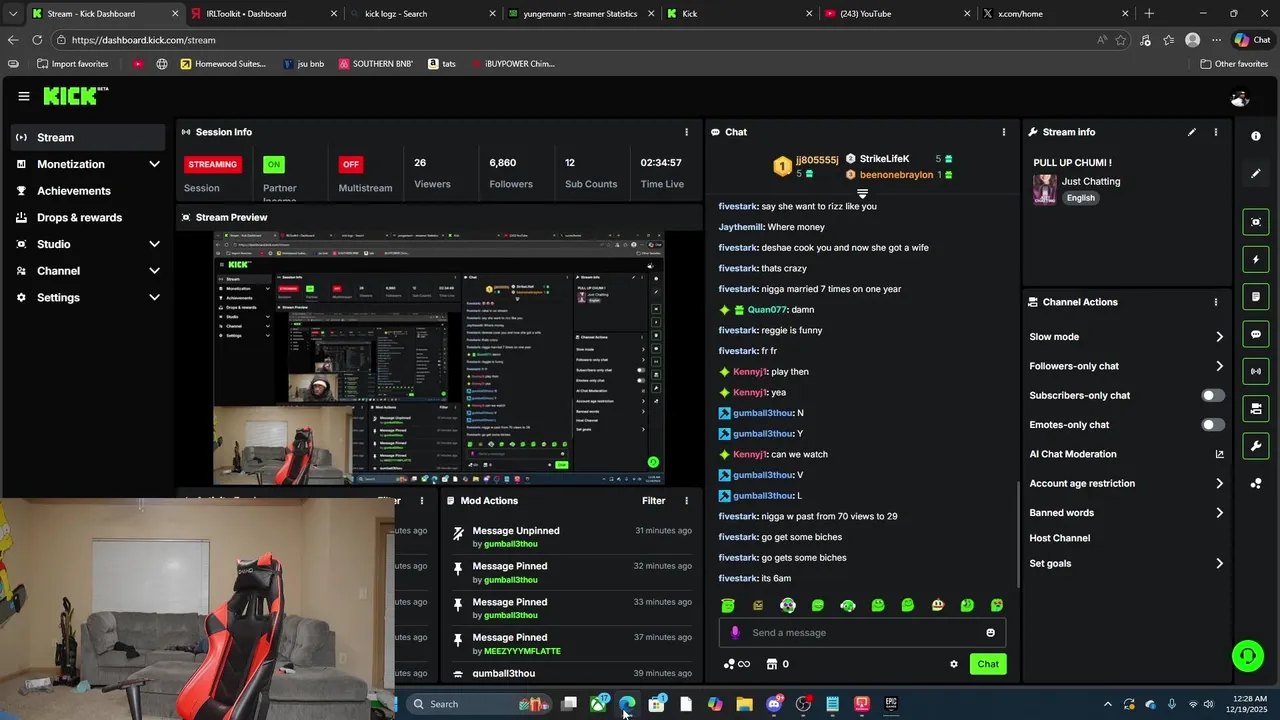This screenshot has height=720, width=1280.
Task: Click the browser address bar URL
Action: click(144, 40)
